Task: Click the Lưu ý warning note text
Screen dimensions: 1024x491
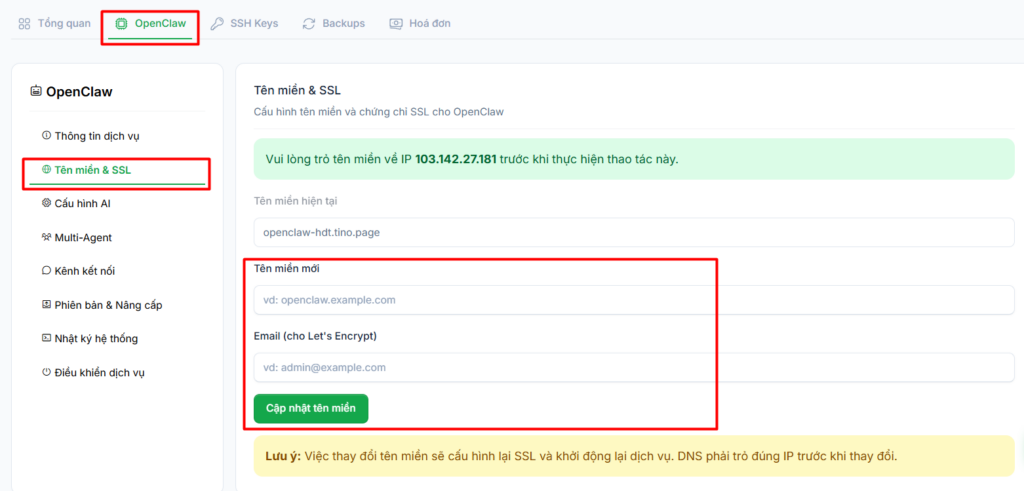Action: [581, 456]
